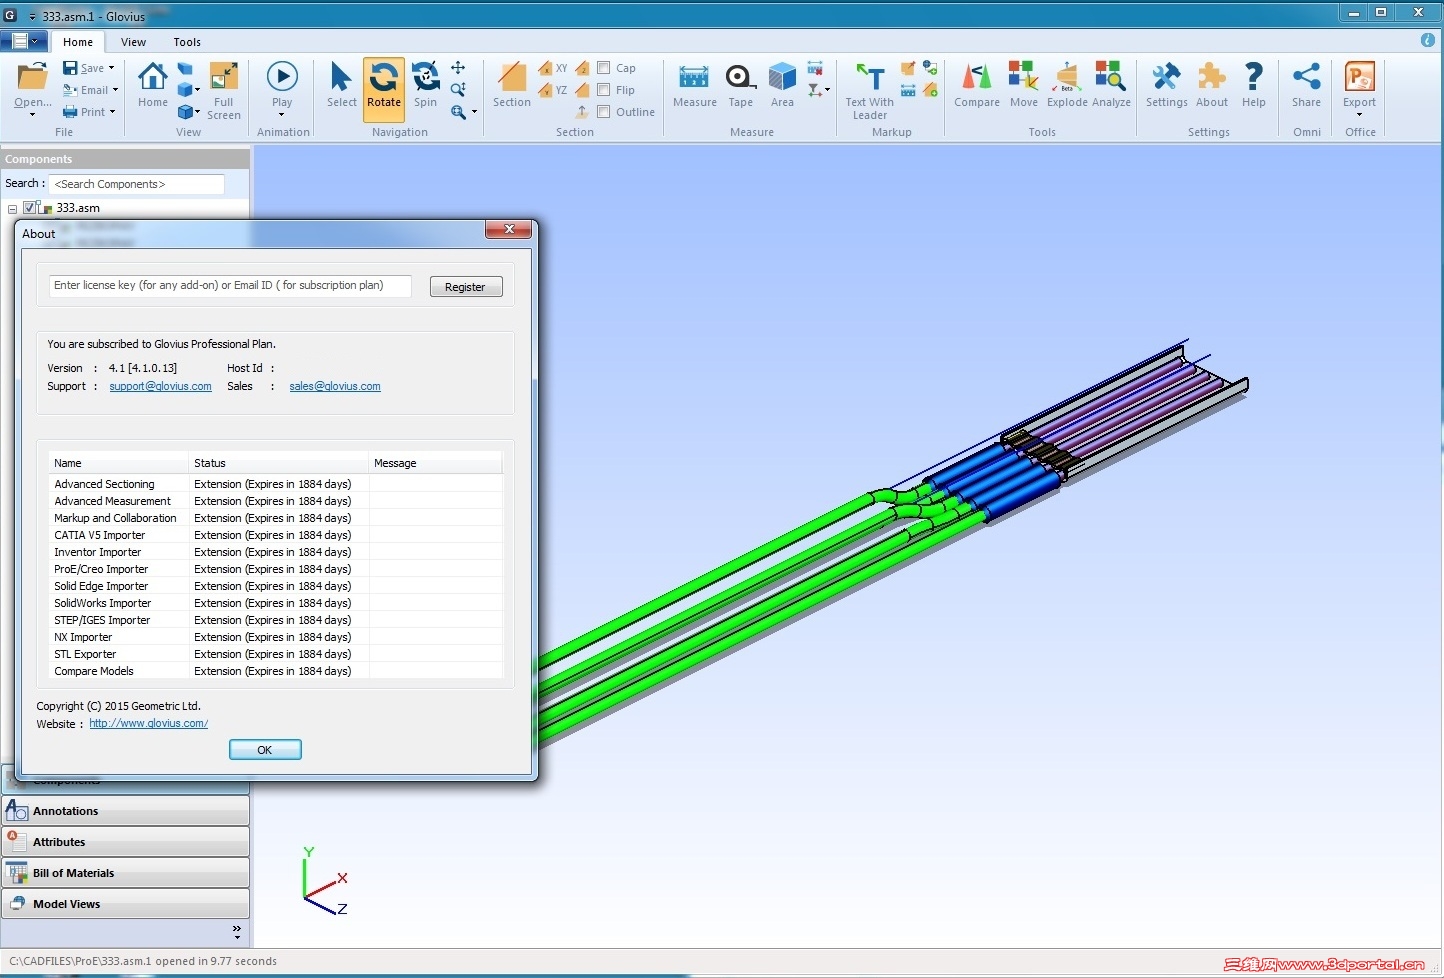Image resolution: width=1444 pixels, height=978 pixels.
Task: Expand the Email dropdown arrow
Action: click(115, 90)
